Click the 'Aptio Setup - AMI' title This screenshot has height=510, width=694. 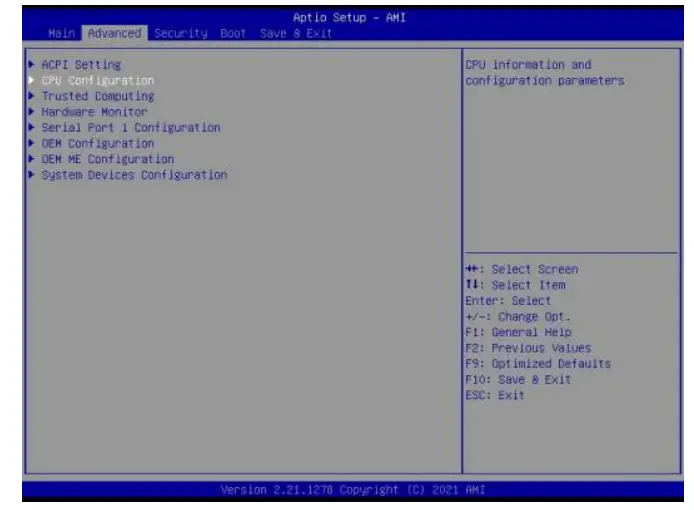tap(349, 18)
